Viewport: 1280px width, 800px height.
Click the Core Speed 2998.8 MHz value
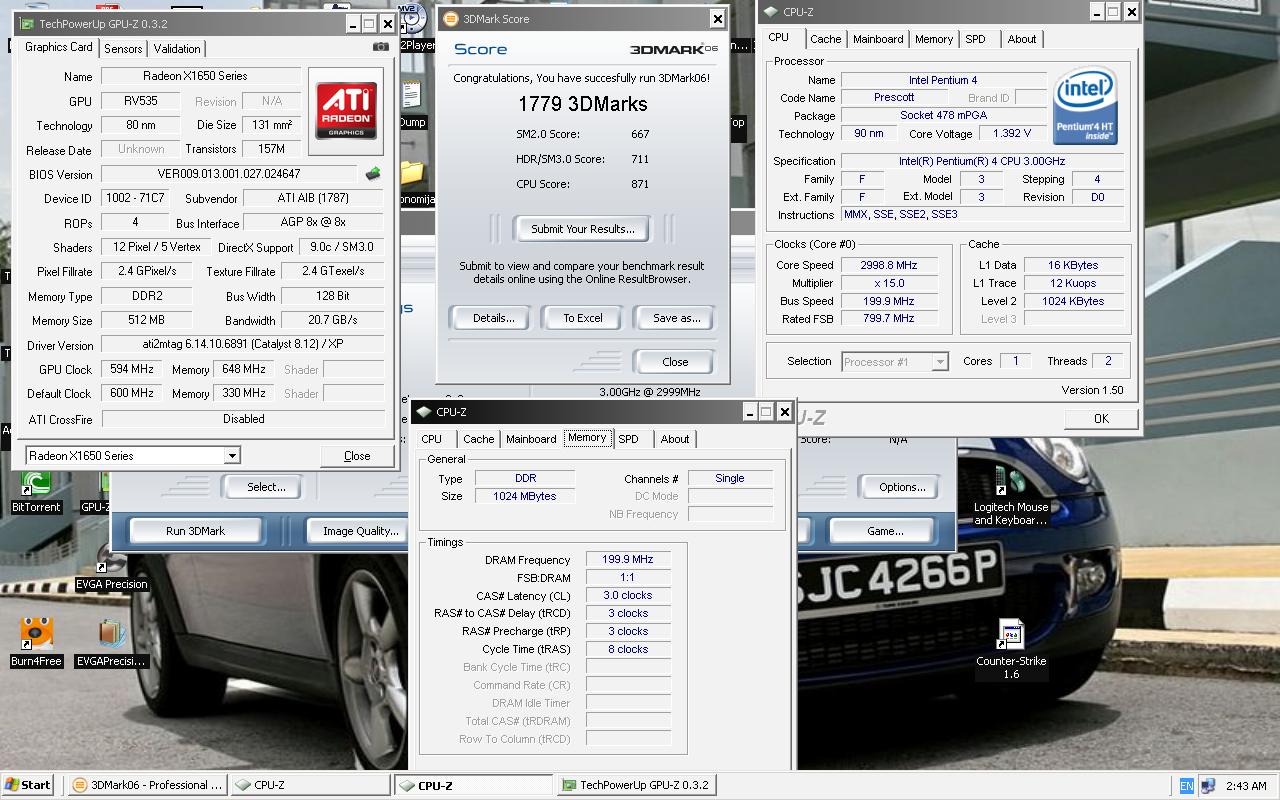pos(888,265)
